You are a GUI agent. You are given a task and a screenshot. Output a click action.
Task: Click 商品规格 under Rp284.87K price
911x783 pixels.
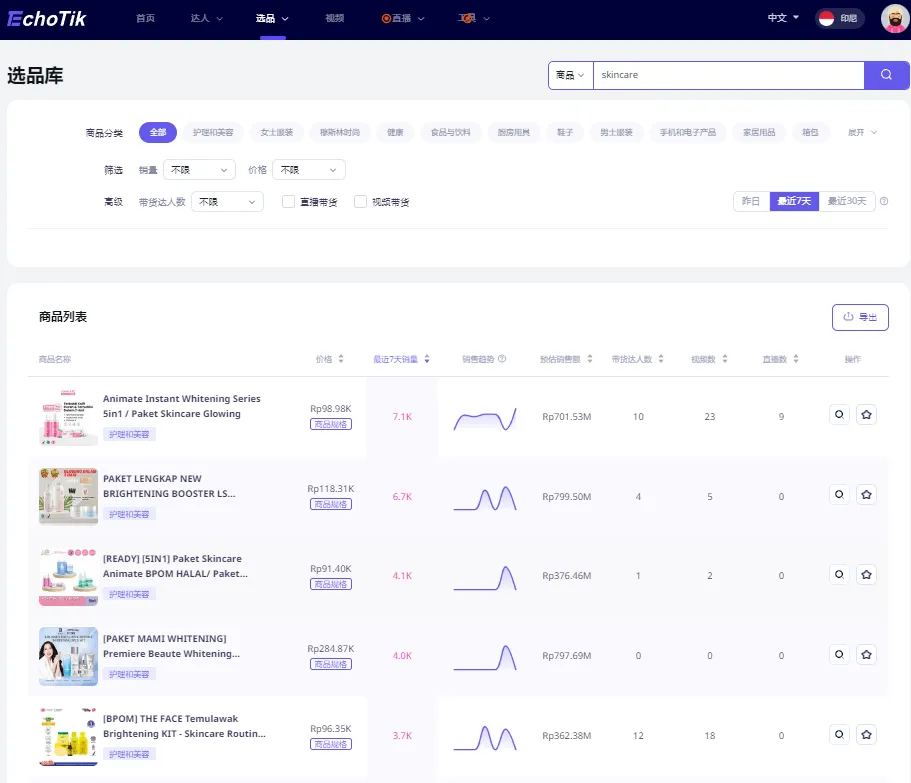click(x=331, y=664)
